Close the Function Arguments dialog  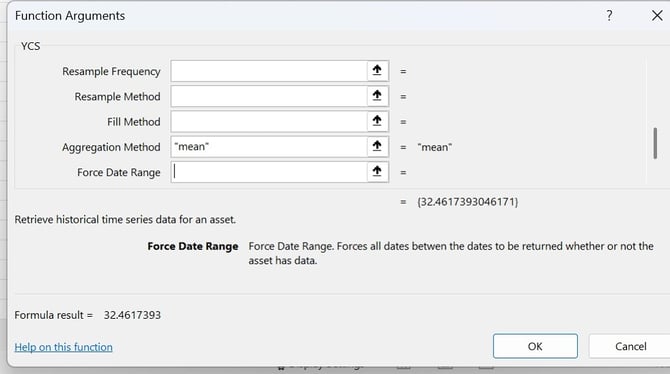(657, 16)
